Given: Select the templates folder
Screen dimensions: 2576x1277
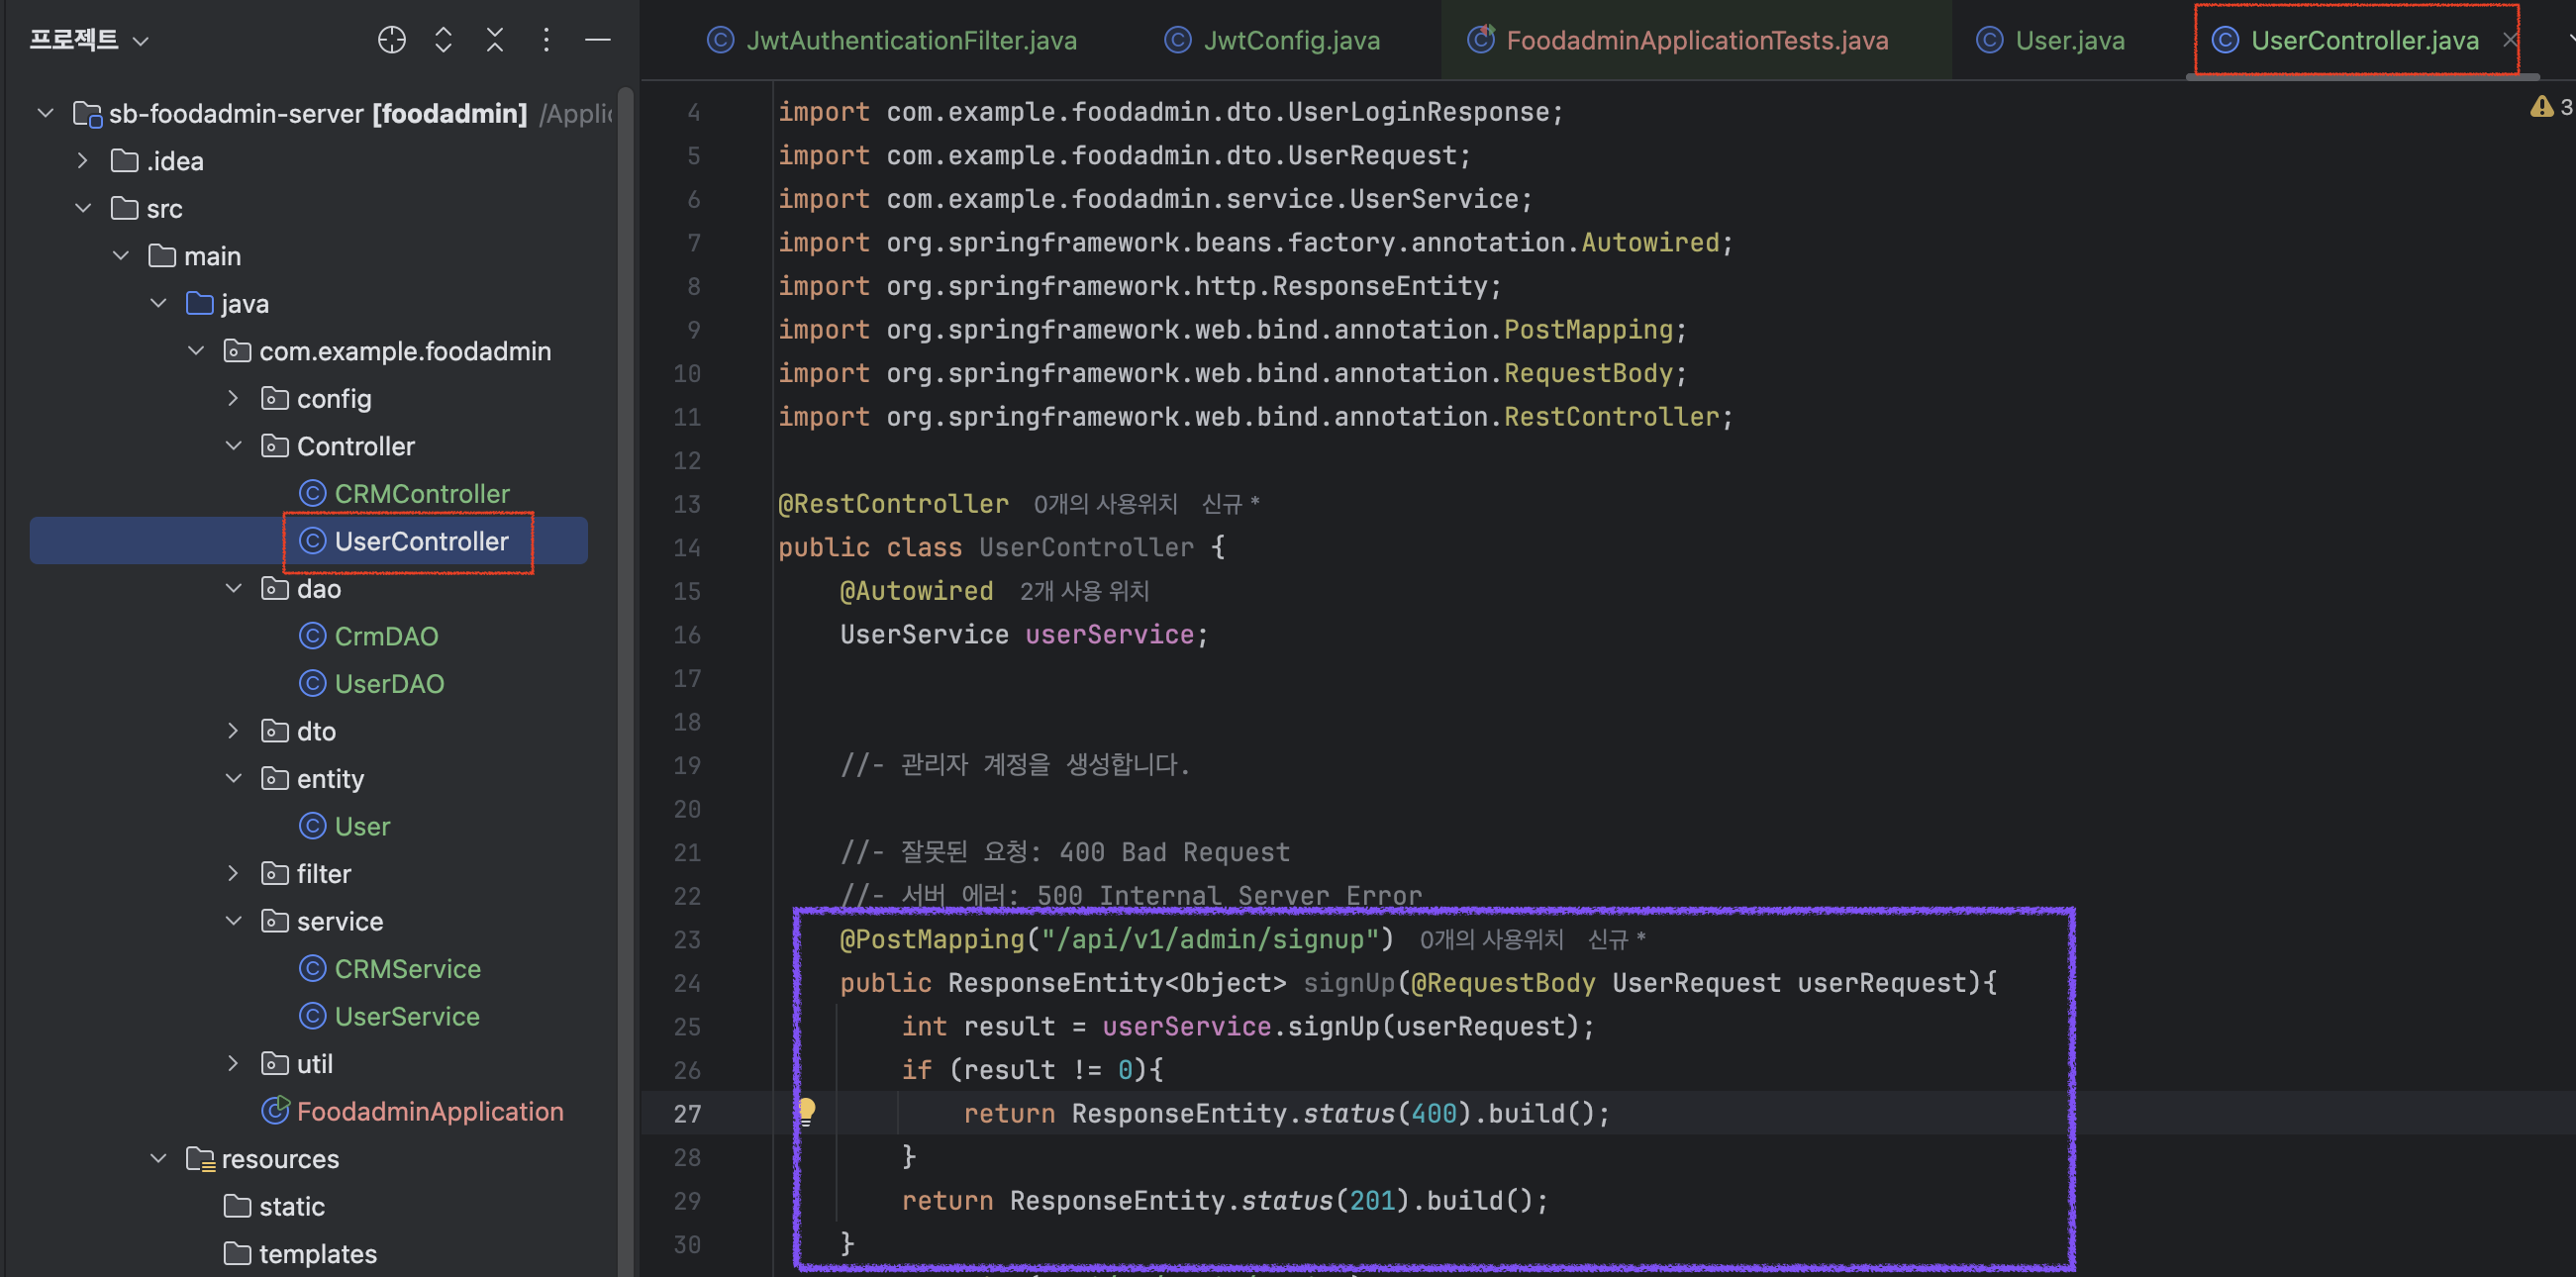Looking at the screenshot, I should point(318,1253).
